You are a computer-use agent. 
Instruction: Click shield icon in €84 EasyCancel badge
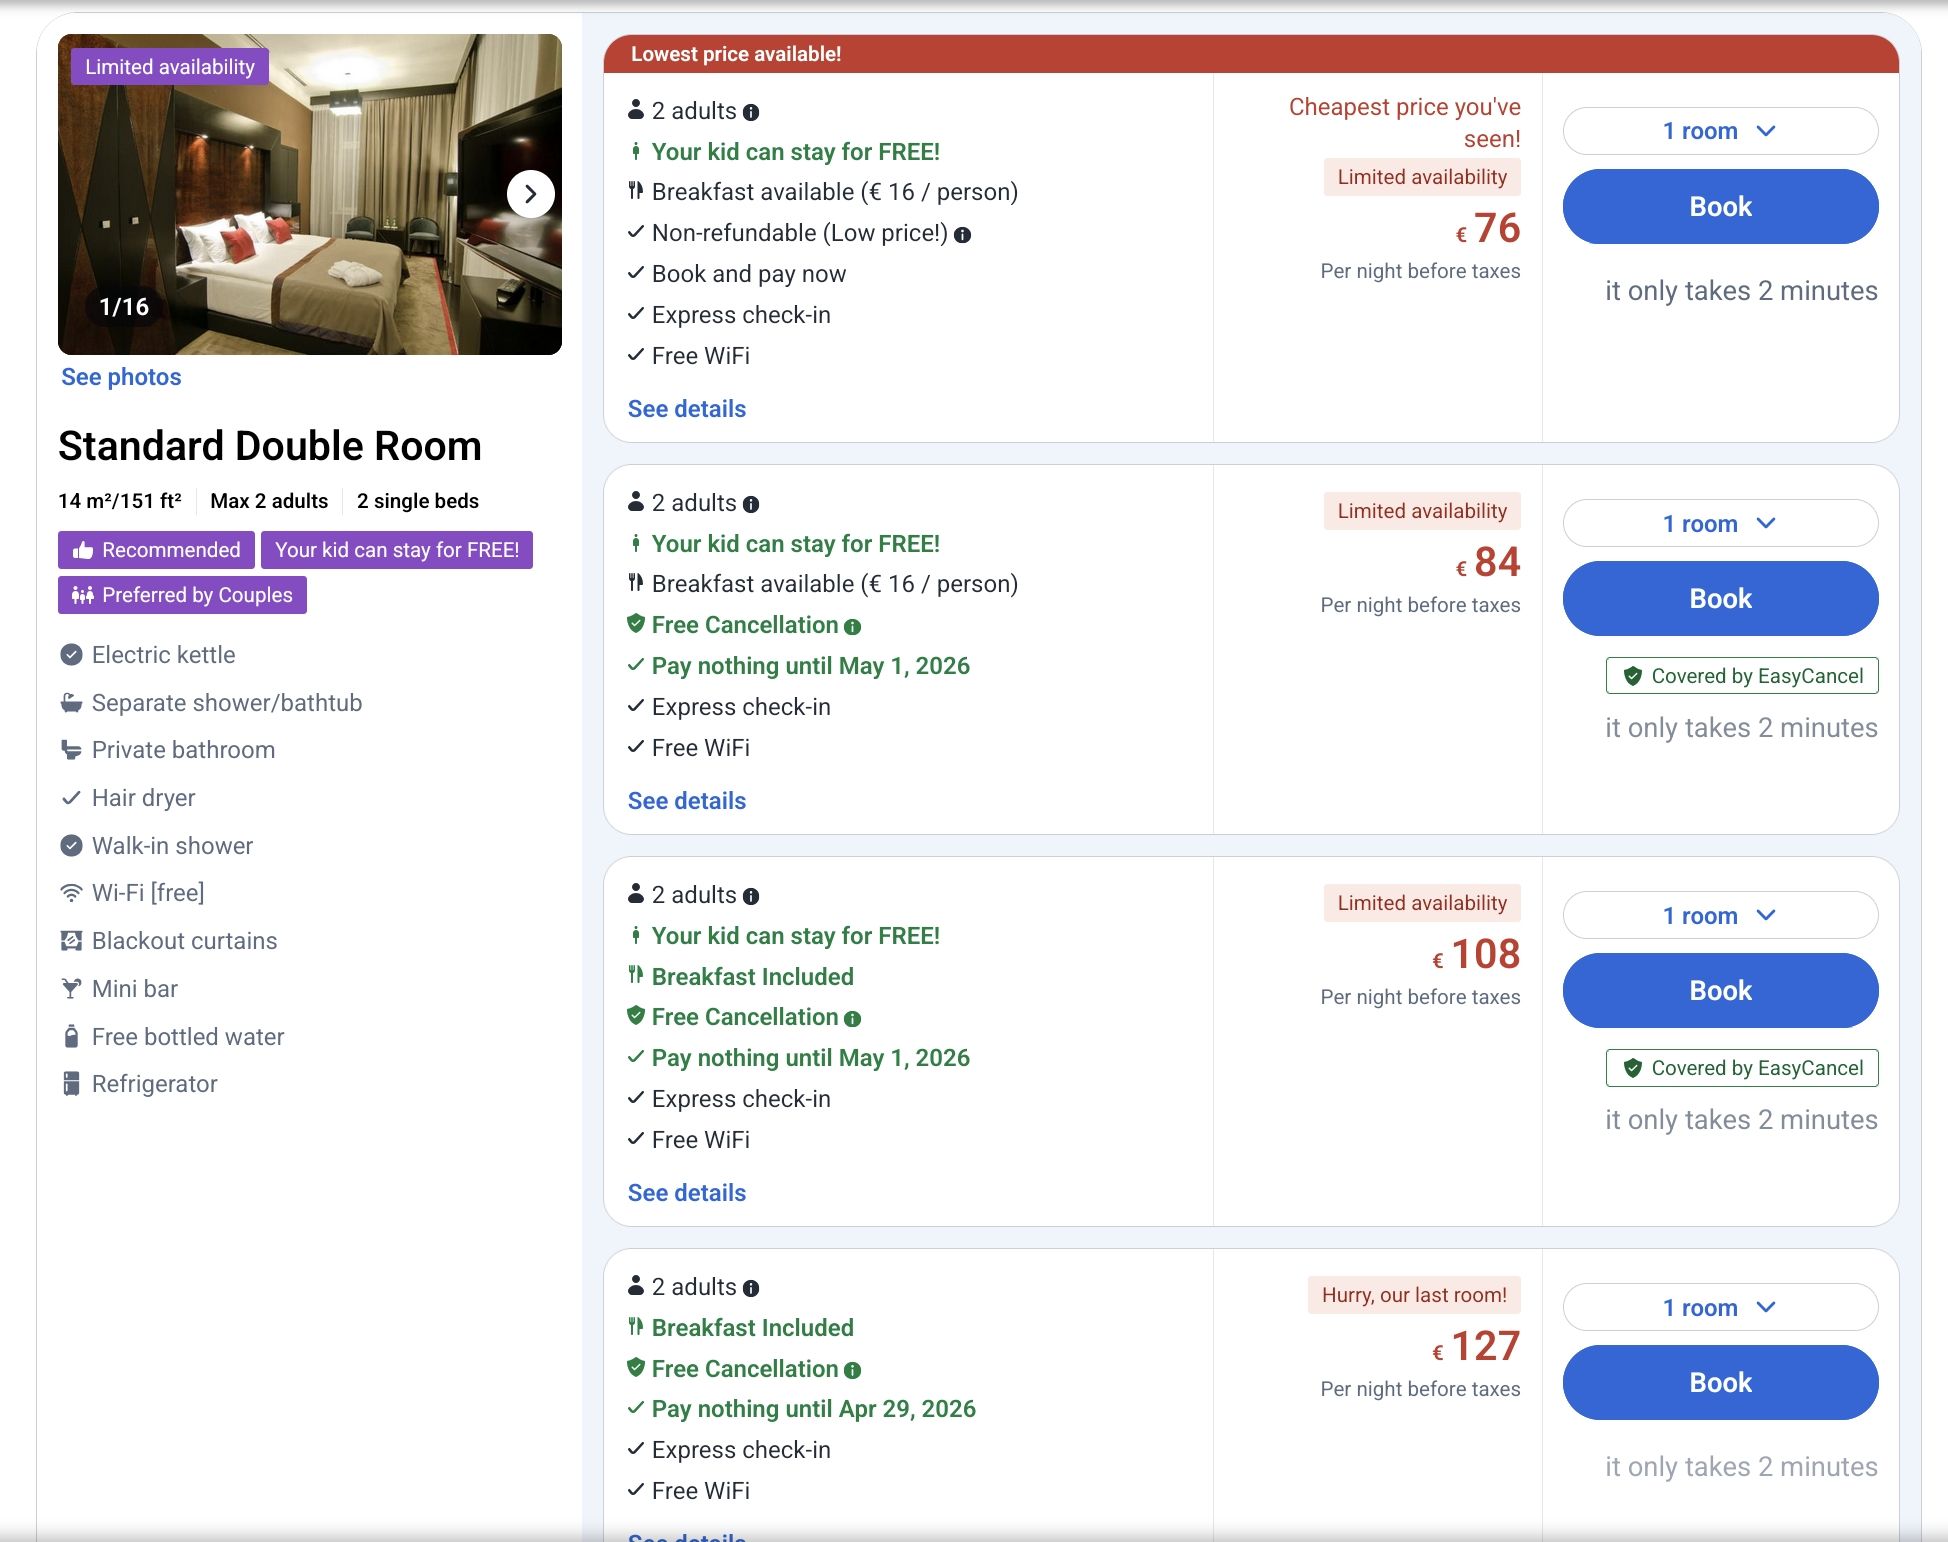[x=1632, y=676]
